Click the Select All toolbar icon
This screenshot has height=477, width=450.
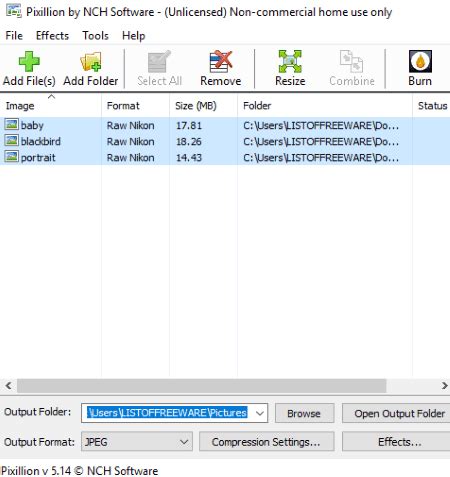(159, 61)
